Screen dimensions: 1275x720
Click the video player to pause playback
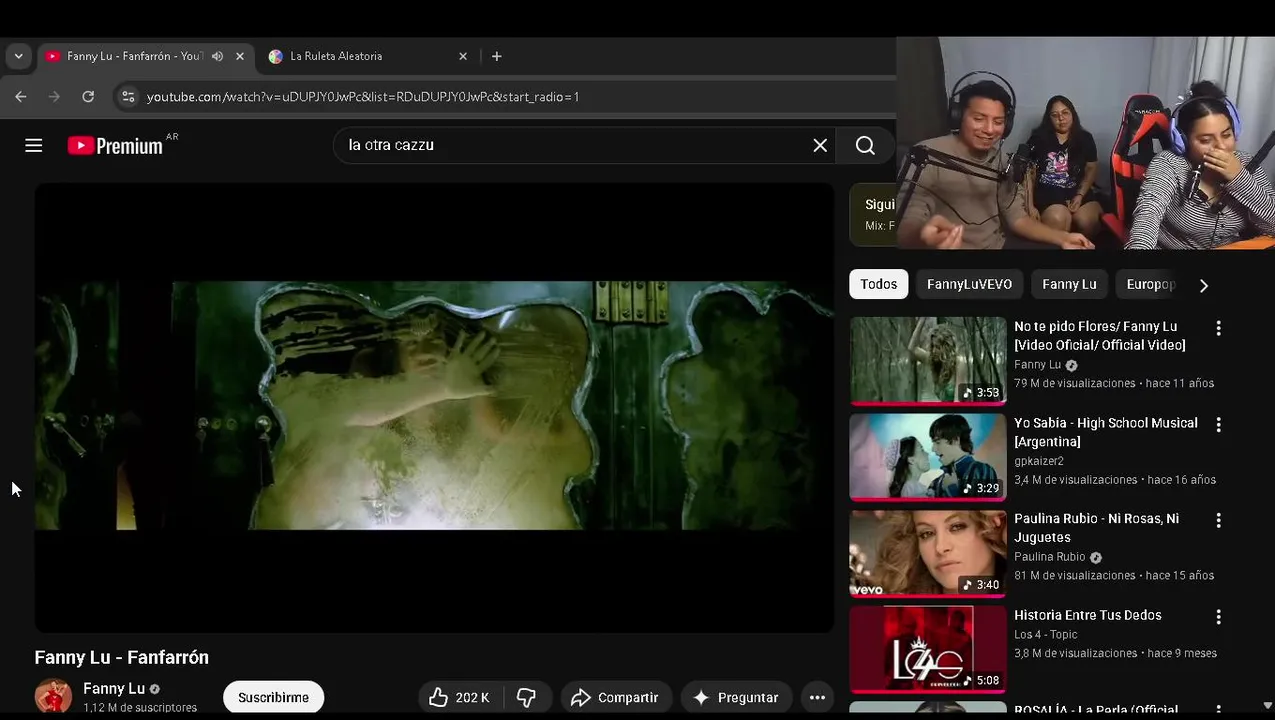(x=434, y=406)
